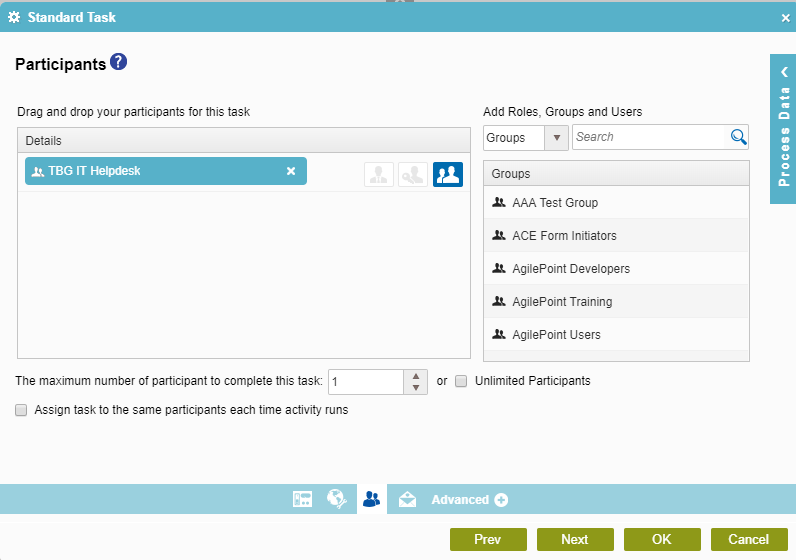This screenshot has height=560, width=796.
Task: Open the Groups type dropdown
Action: point(525,137)
